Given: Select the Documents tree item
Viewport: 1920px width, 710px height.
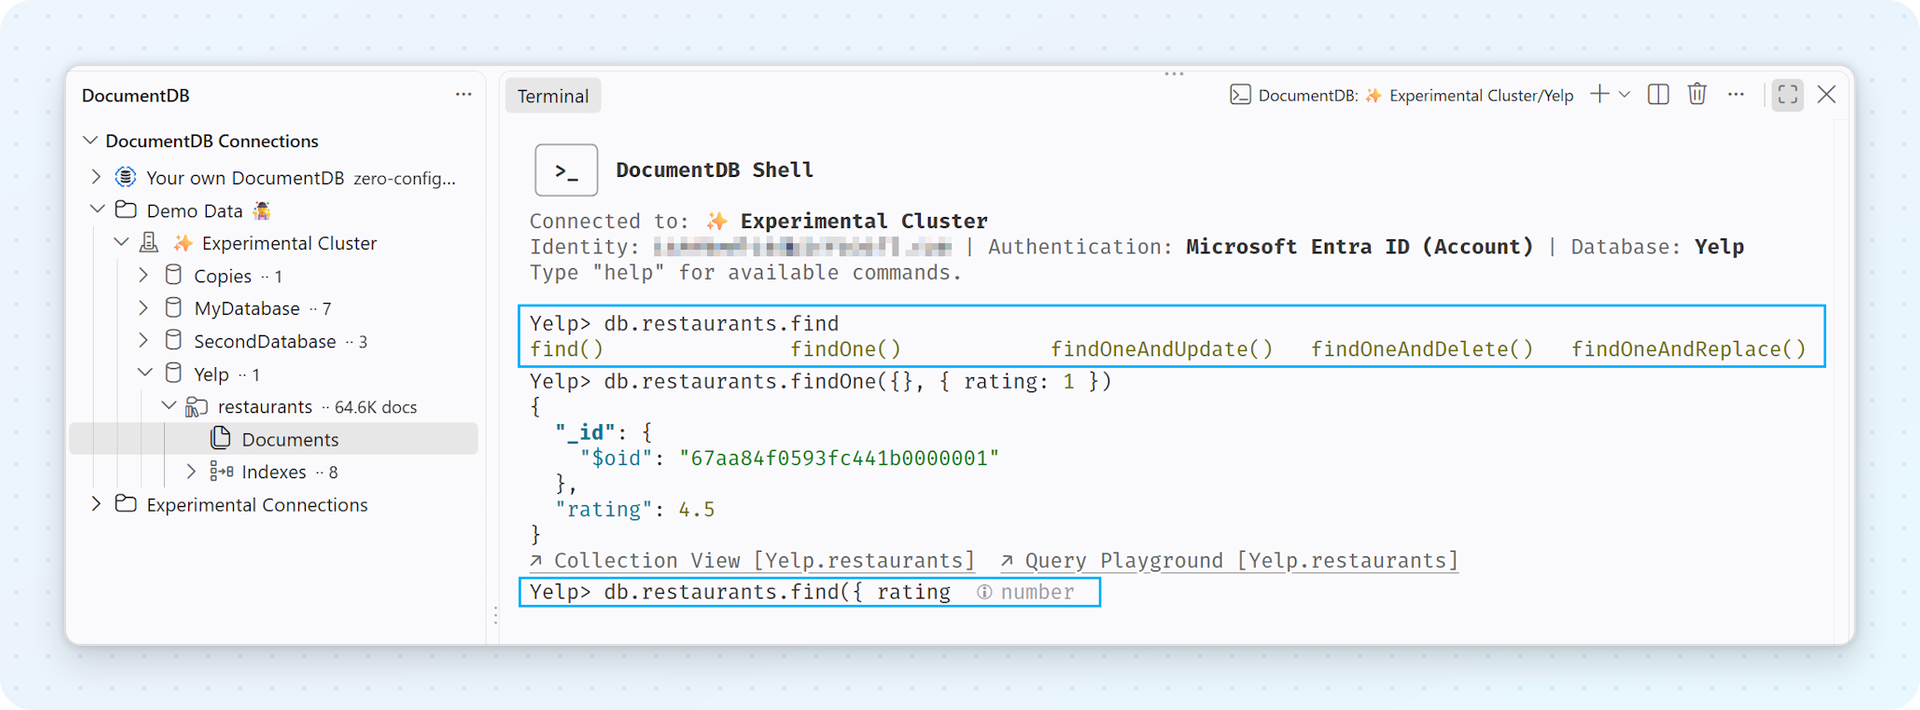Looking at the screenshot, I should [x=274, y=439].
